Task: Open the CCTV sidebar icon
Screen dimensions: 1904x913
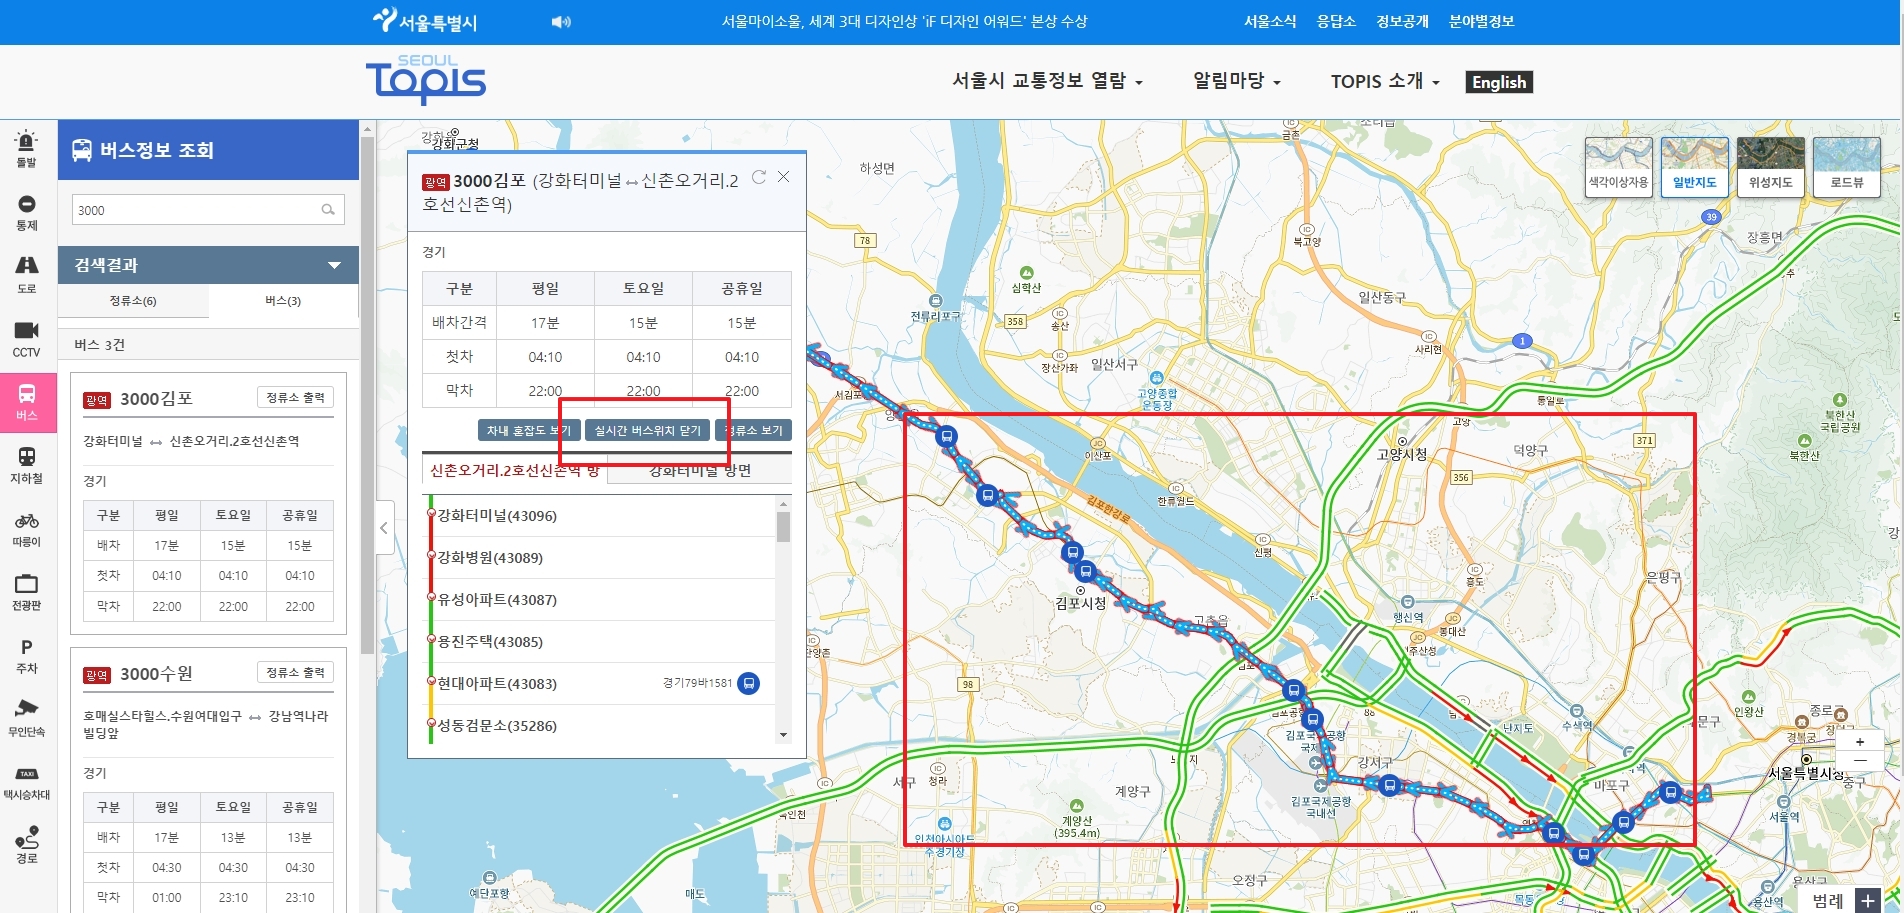Action: click(27, 339)
